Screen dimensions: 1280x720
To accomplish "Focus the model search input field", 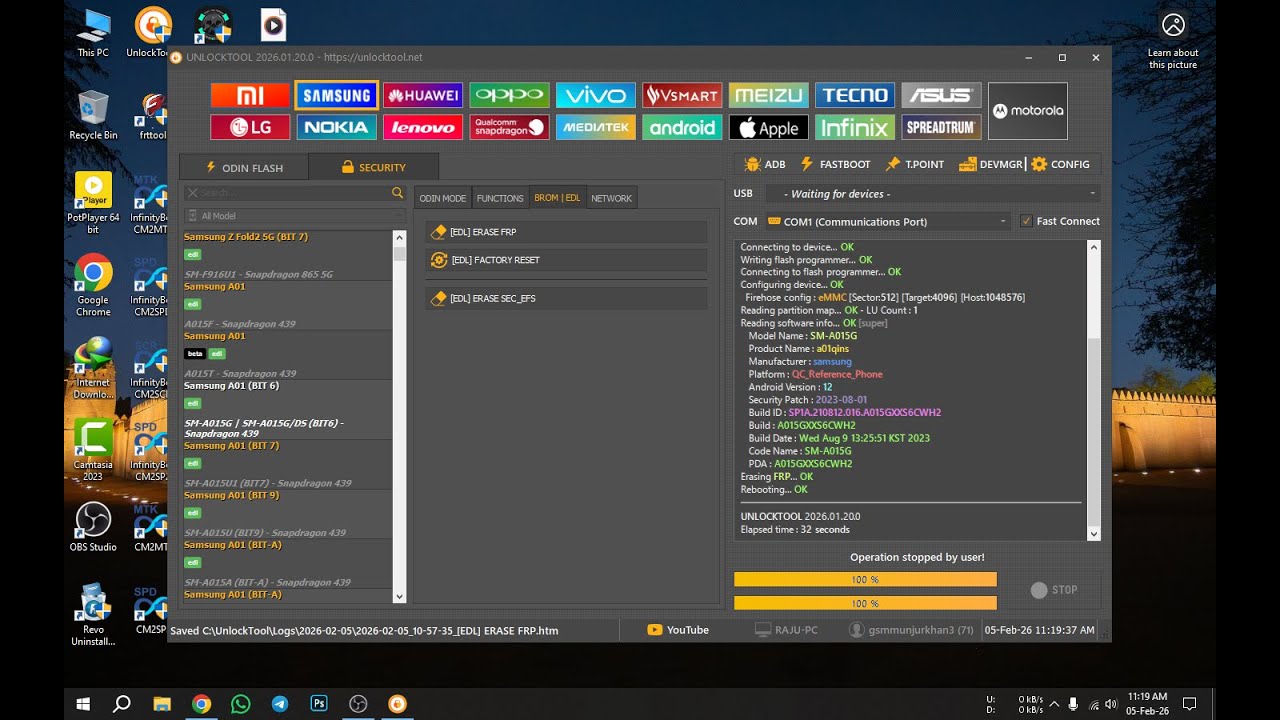I will coord(295,193).
